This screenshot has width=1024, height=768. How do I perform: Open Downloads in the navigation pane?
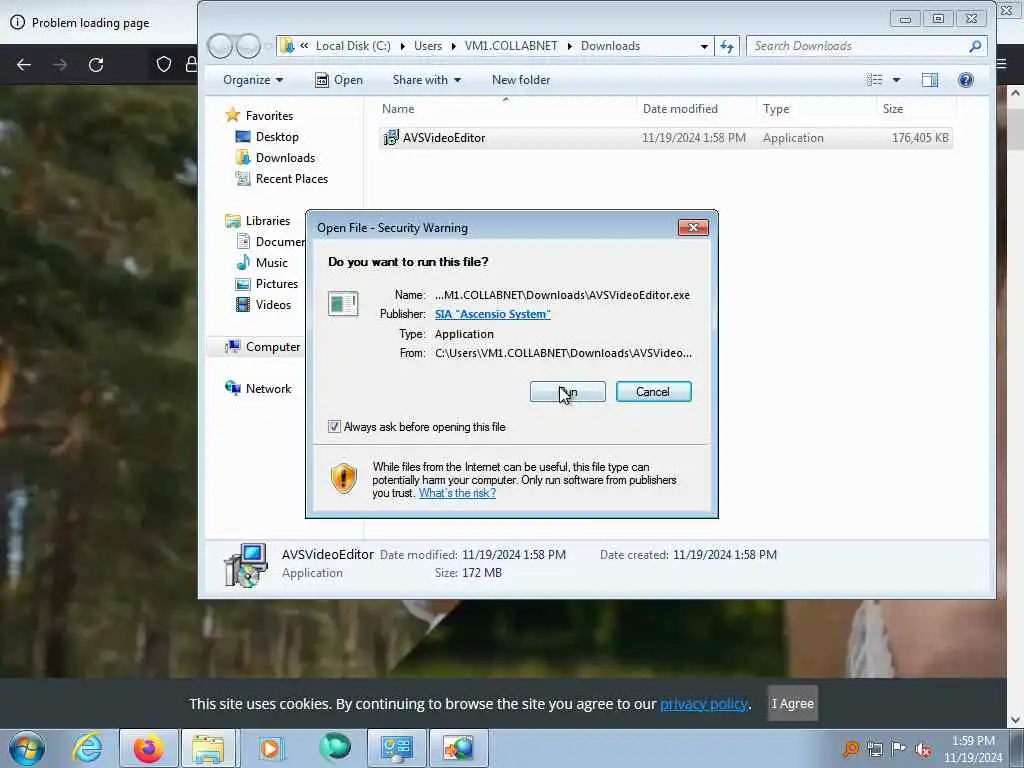285,157
